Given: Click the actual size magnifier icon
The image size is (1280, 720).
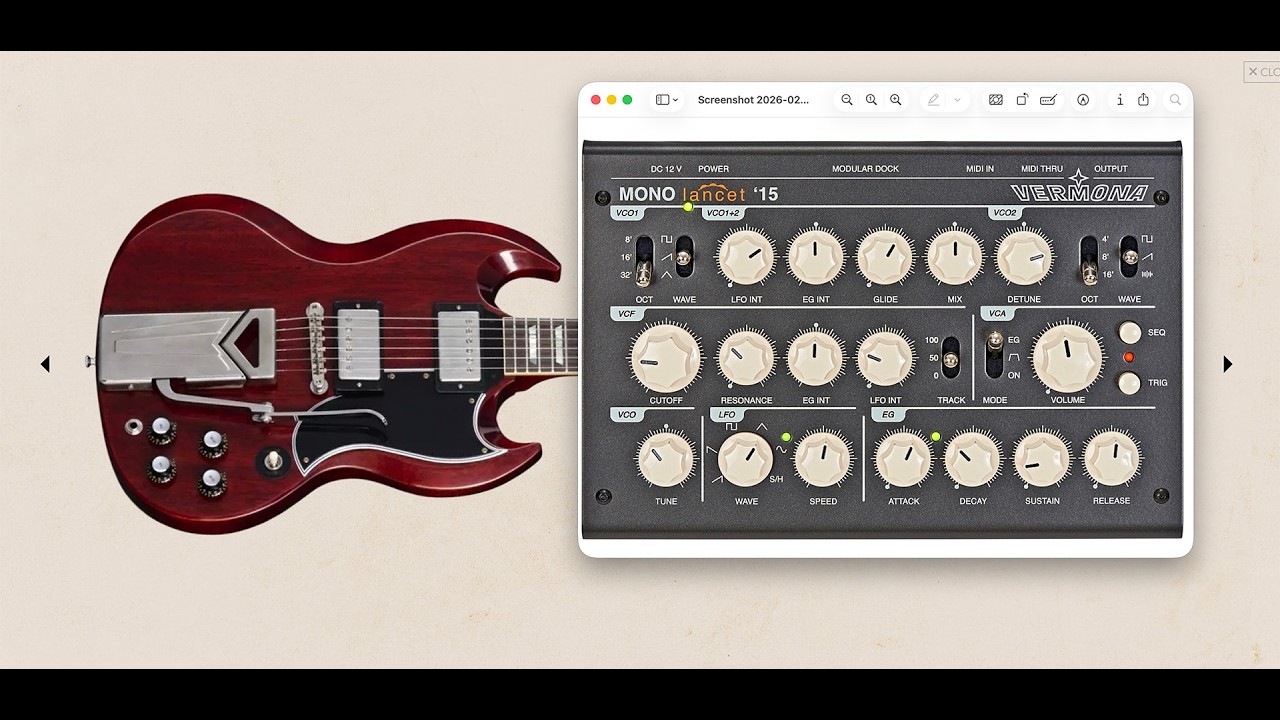Looking at the screenshot, I should (x=871, y=100).
